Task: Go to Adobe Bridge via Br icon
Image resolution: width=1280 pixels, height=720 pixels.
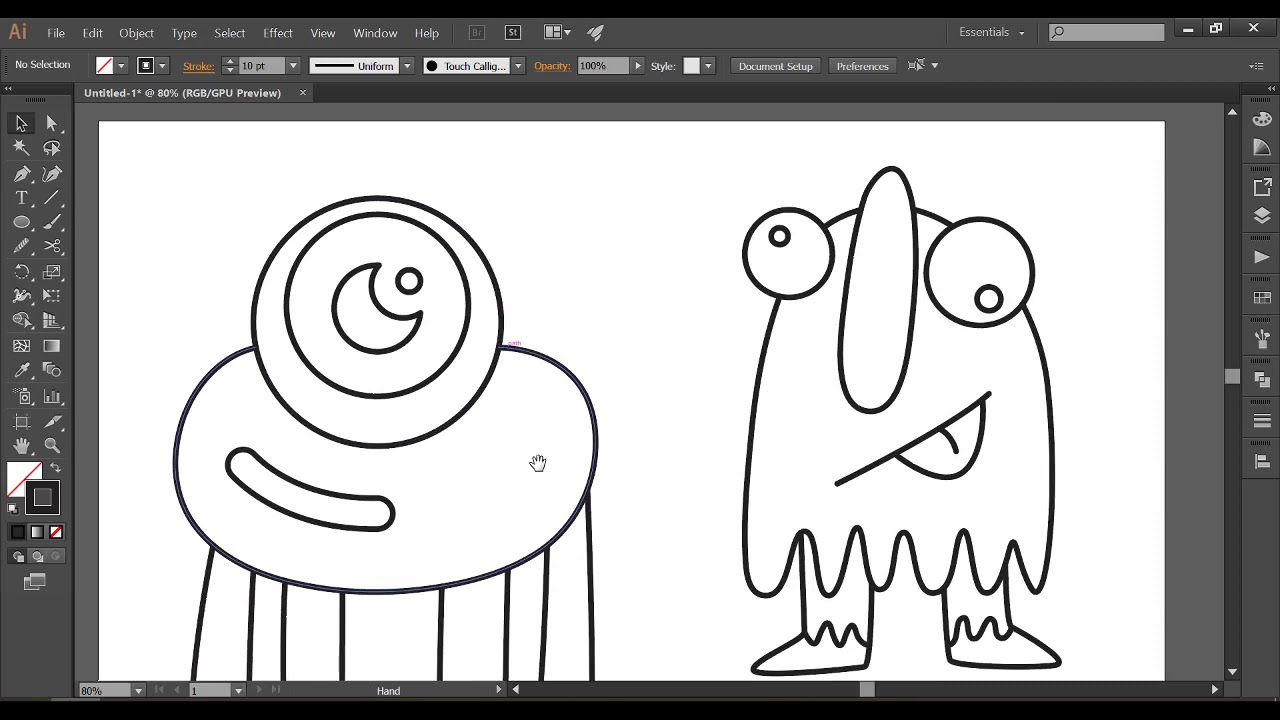Action: click(477, 32)
